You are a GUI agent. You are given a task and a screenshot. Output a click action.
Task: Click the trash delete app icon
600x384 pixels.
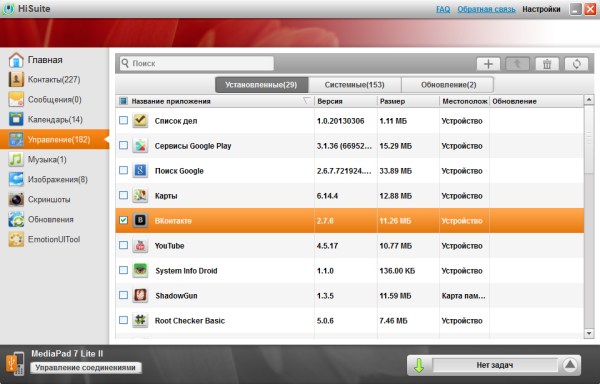click(x=547, y=64)
